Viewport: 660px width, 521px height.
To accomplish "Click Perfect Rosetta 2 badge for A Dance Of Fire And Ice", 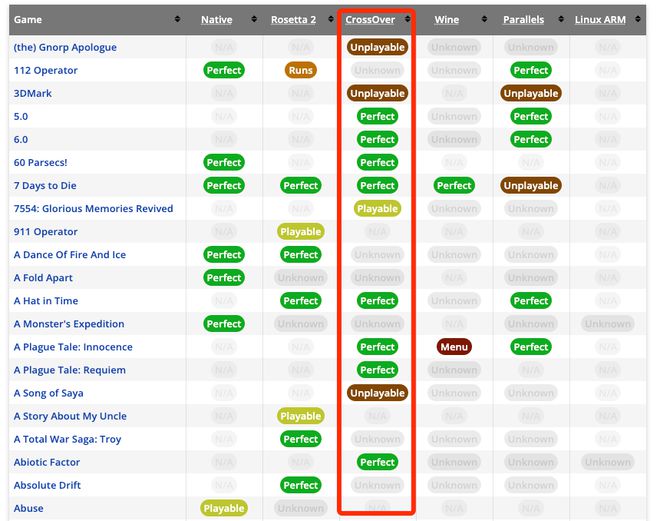I will click(x=301, y=255).
